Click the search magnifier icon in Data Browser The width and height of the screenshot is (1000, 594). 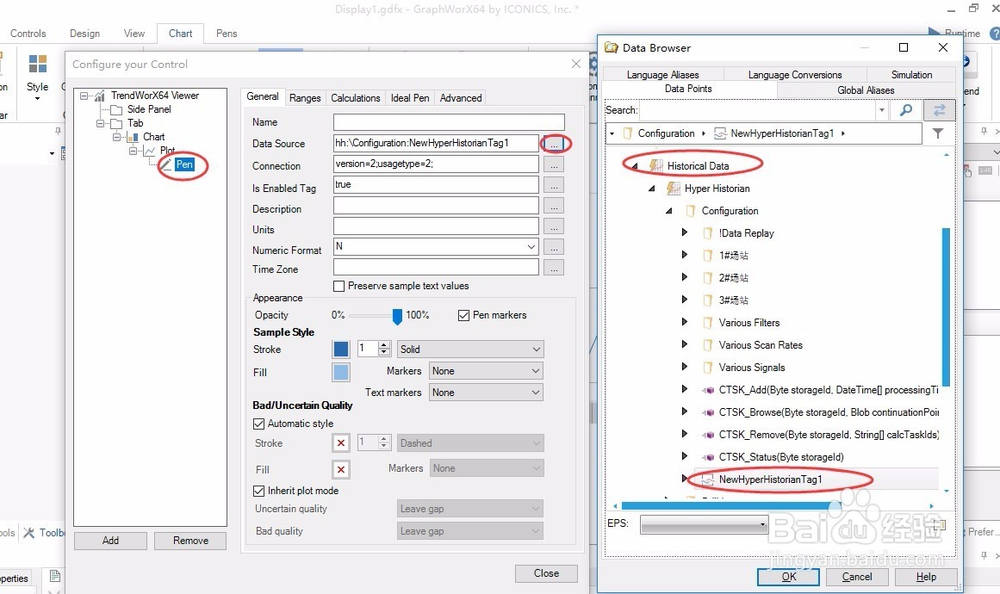click(x=906, y=110)
